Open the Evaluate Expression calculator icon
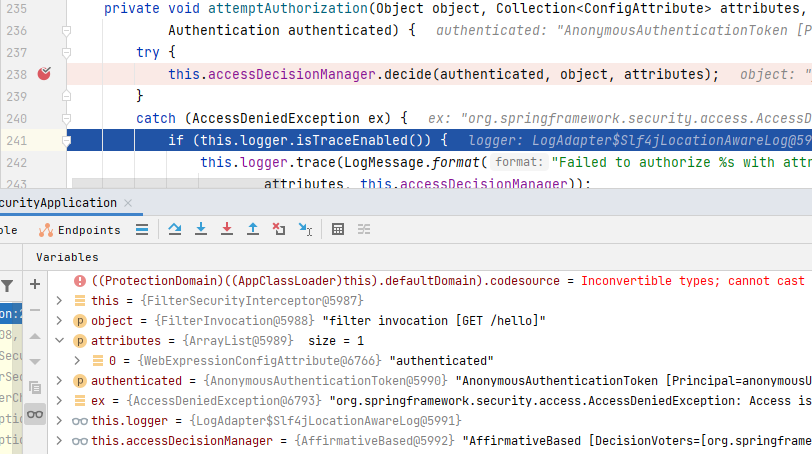812x454 pixels. [338, 229]
